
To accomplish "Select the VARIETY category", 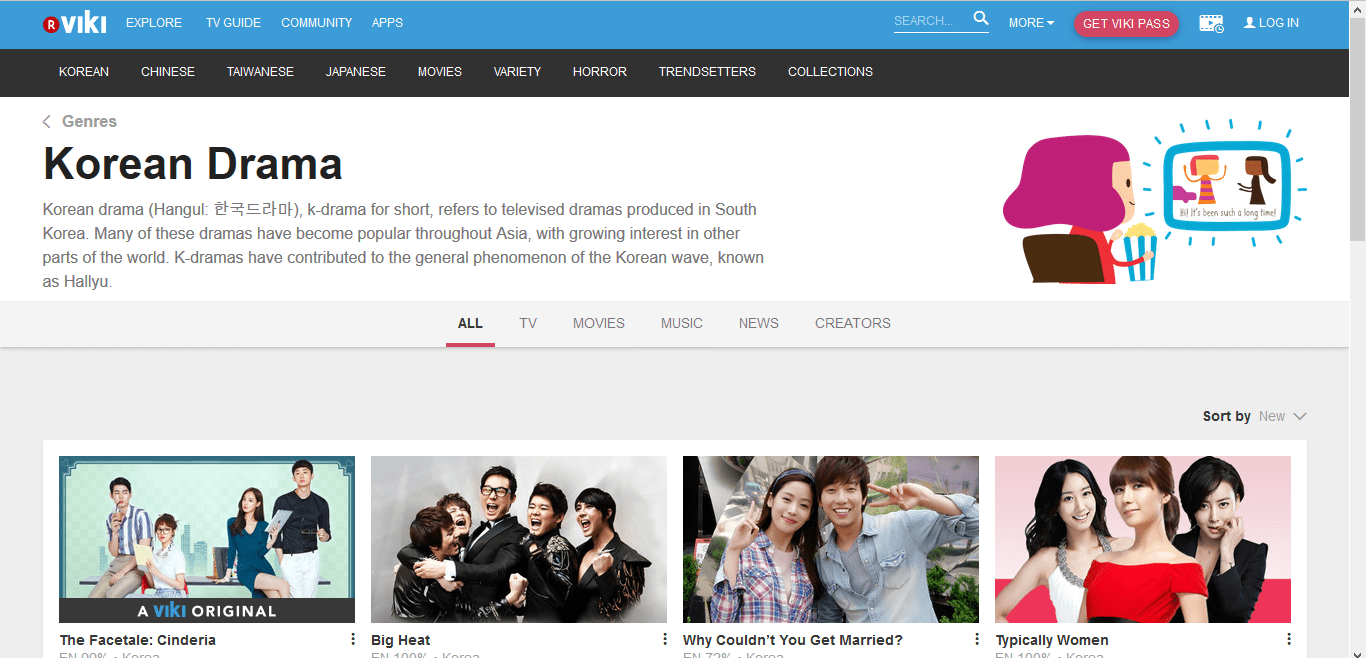I will pos(517,72).
